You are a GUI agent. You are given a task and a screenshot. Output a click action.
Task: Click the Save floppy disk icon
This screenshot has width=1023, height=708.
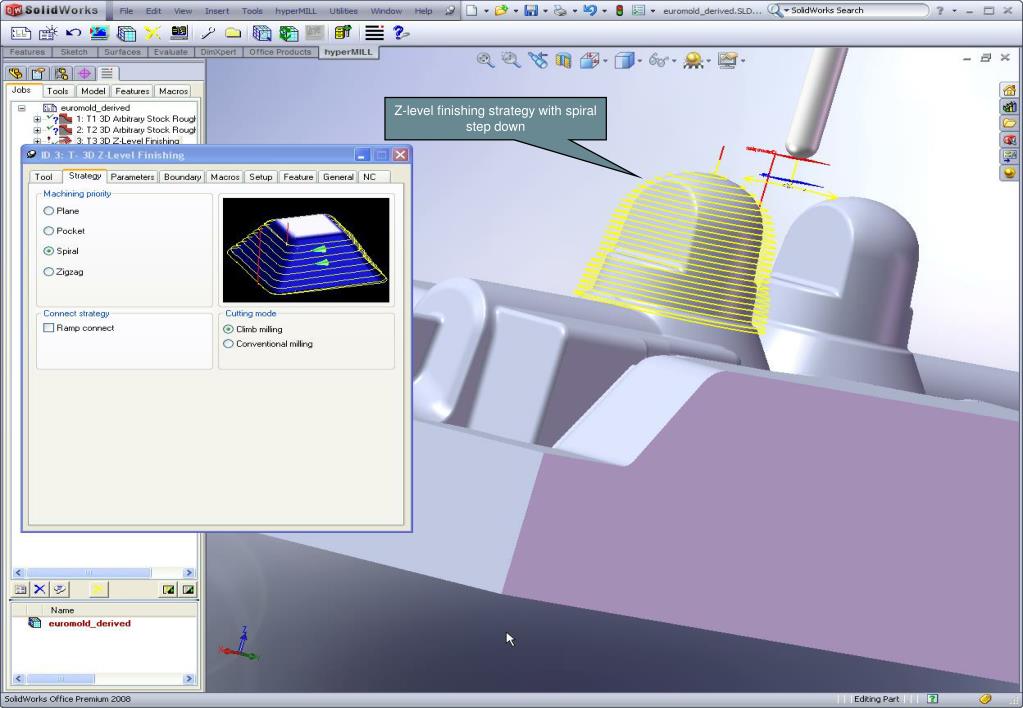click(531, 10)
